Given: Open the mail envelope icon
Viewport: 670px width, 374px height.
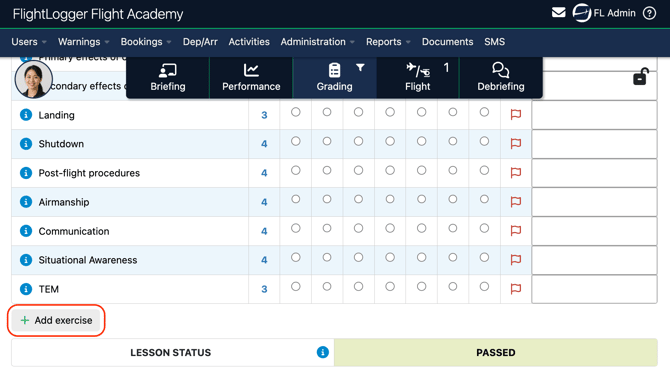Looking at the screenshot, I should (558, 13).
